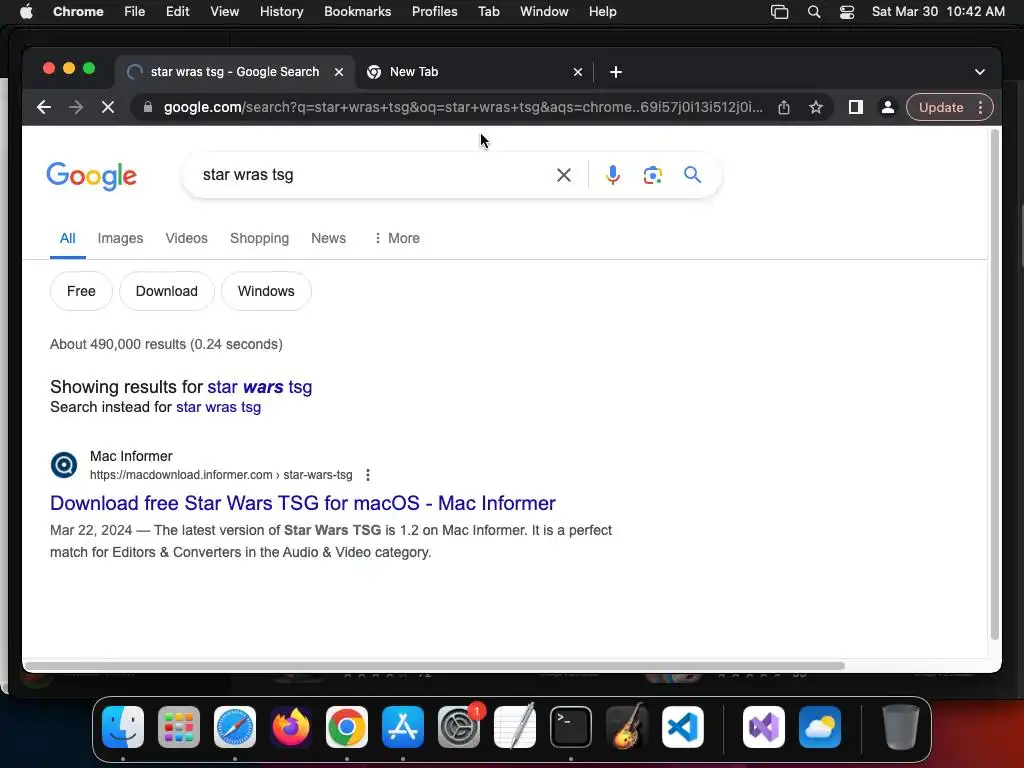Open the Profiles menu

(x=434, y=12)
